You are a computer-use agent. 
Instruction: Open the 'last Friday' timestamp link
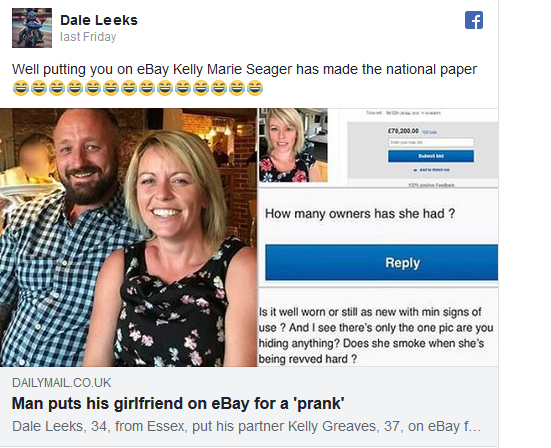88,37
